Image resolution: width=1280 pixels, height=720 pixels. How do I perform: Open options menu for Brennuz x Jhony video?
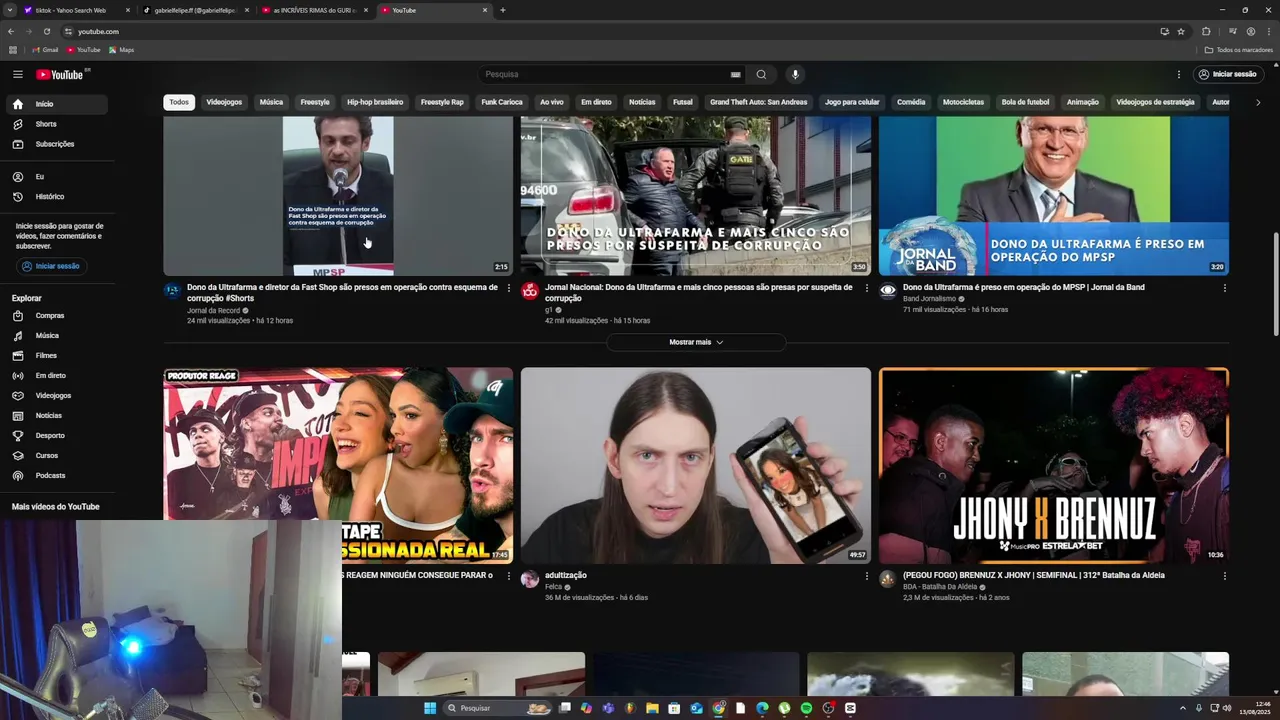point(1224,576)
